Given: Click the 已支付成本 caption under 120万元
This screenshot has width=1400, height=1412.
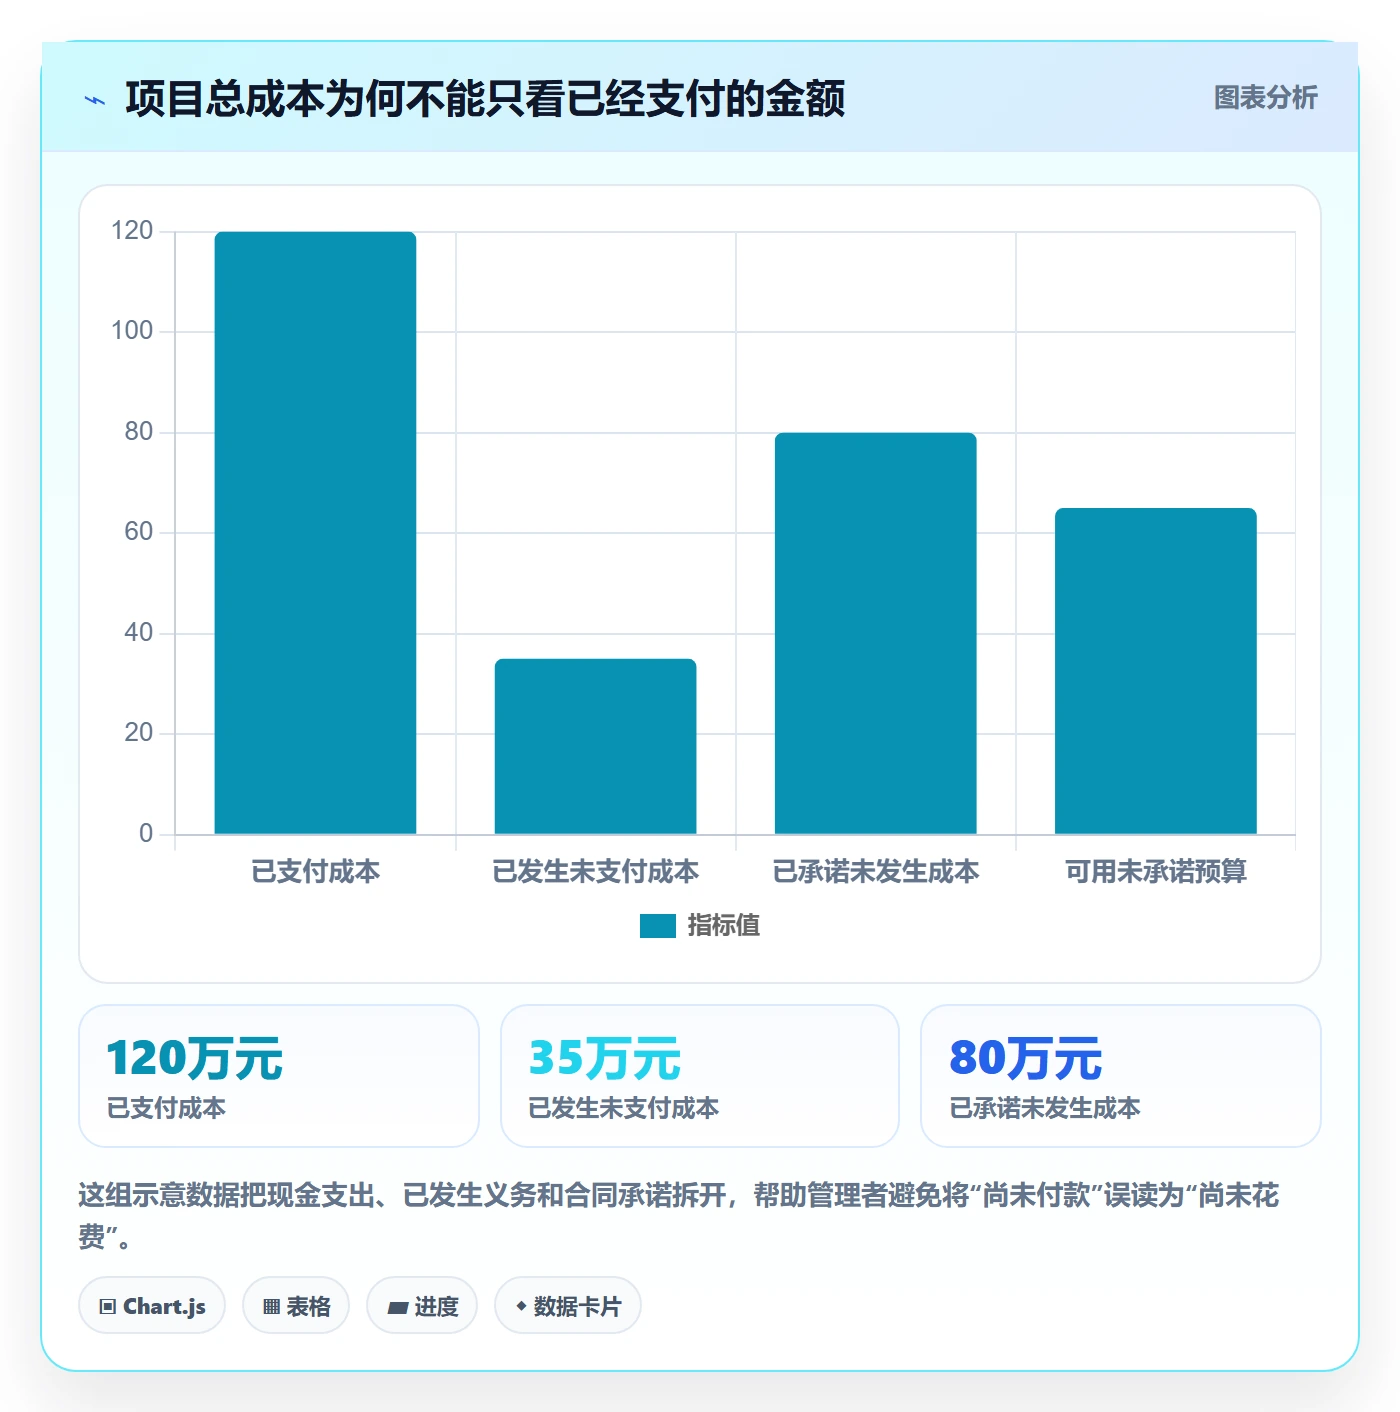Looking at the screenshot, I should point(166,1108).
